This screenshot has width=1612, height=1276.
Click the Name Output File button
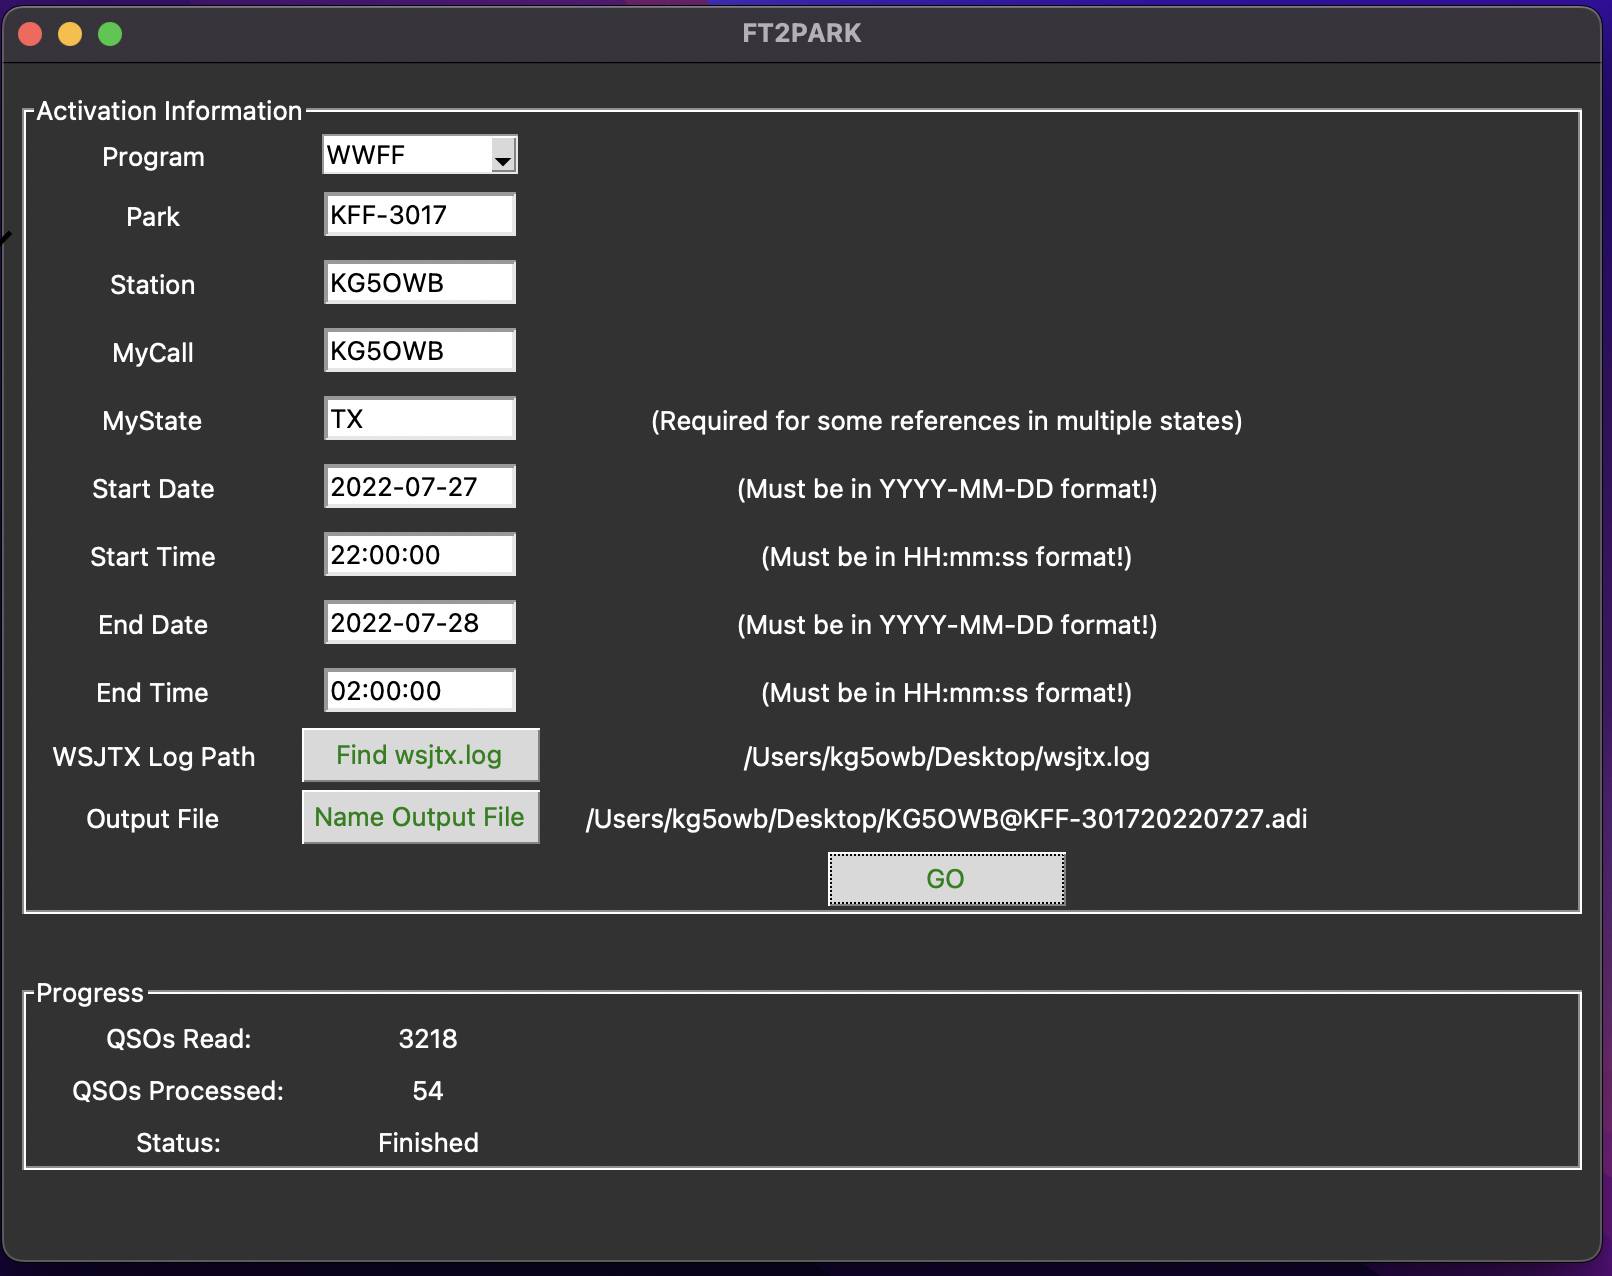(x=420, y=817)
